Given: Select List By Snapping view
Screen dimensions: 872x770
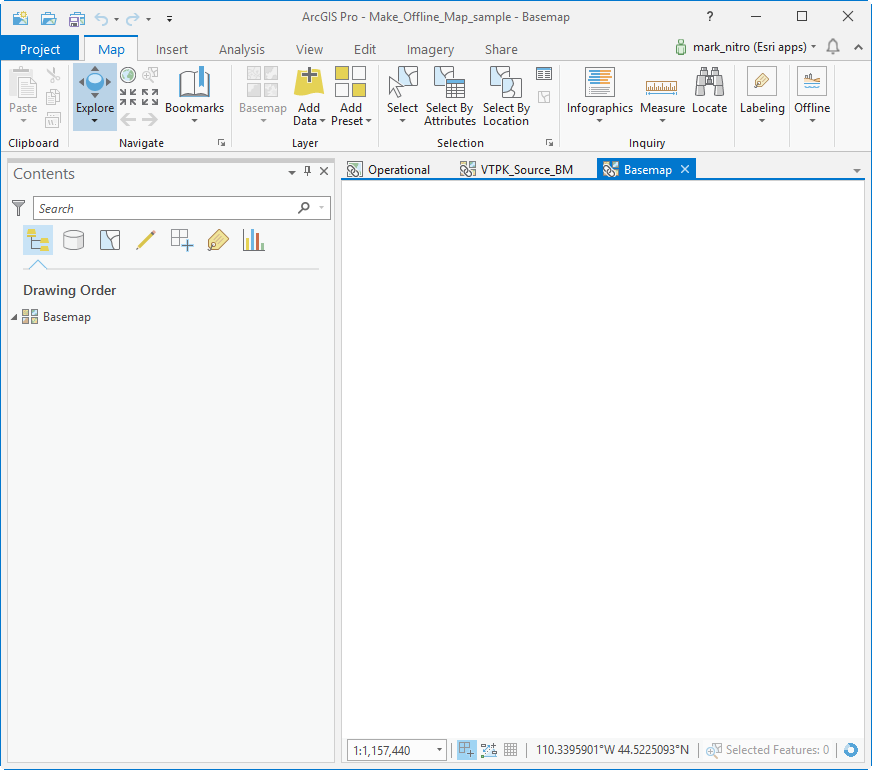Looking at the screenshot, I should tap(182, 240).
